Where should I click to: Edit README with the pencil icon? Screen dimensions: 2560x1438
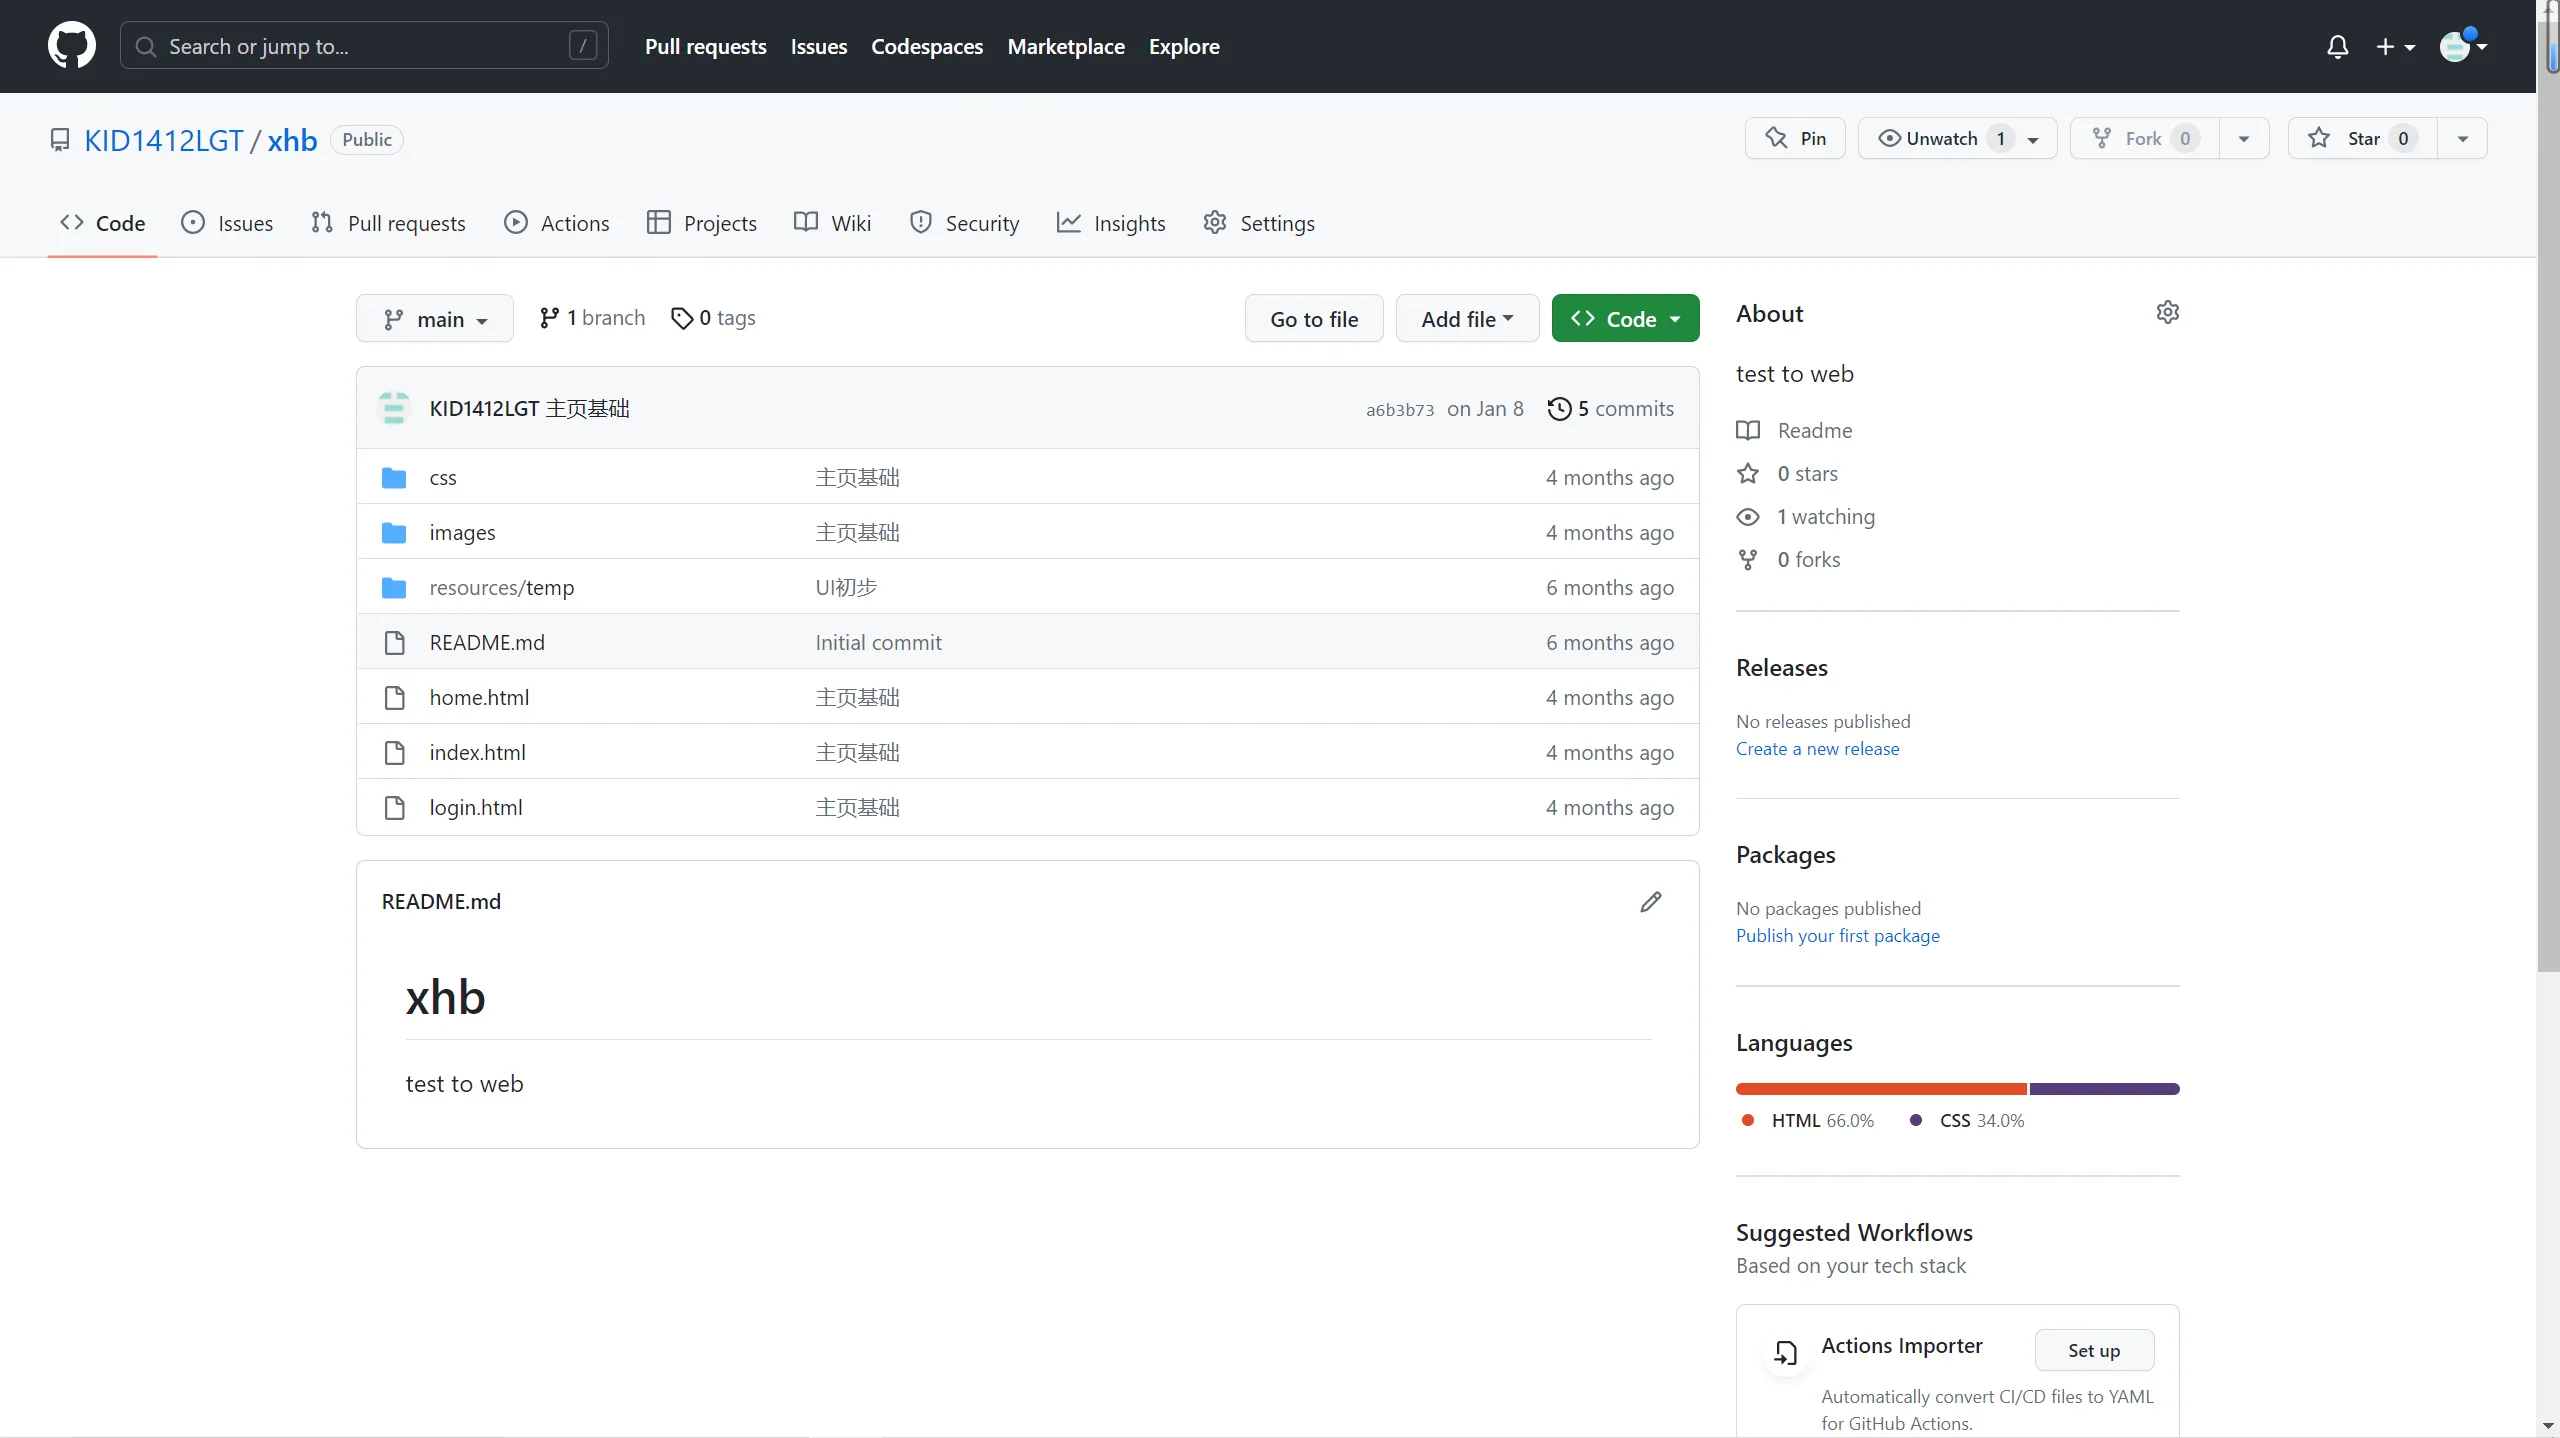point(1651,902)
